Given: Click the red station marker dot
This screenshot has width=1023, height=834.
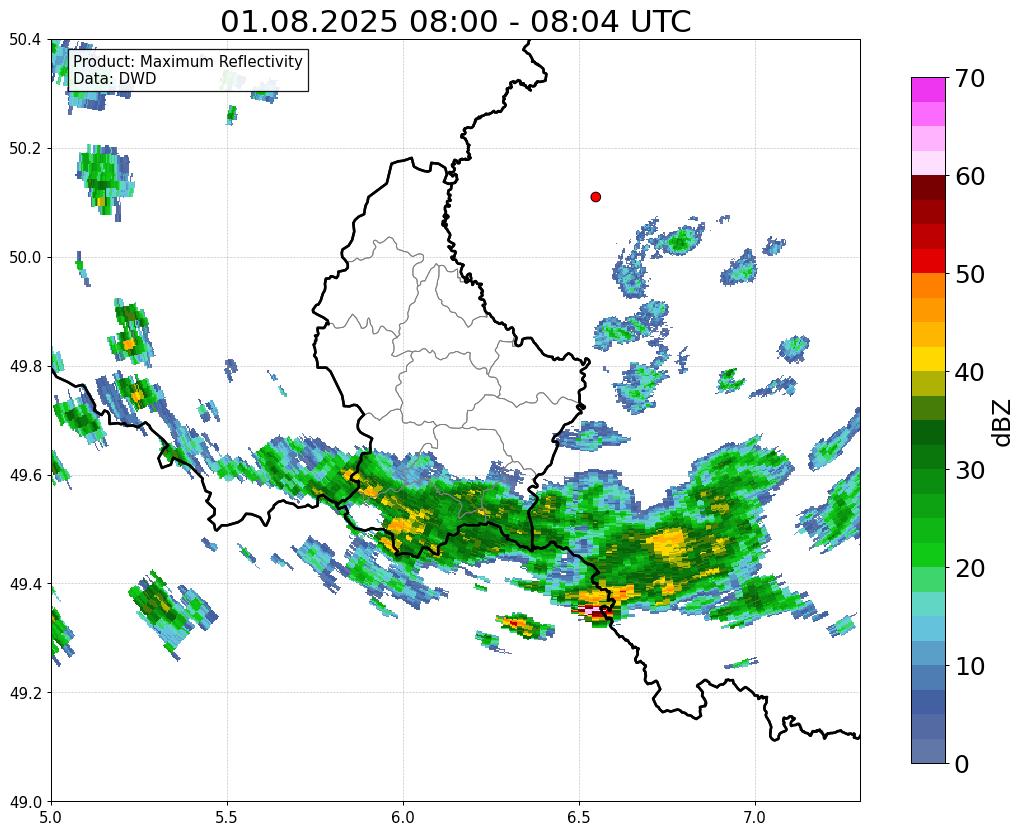Looking at the screenshot, I should point(595,196).
